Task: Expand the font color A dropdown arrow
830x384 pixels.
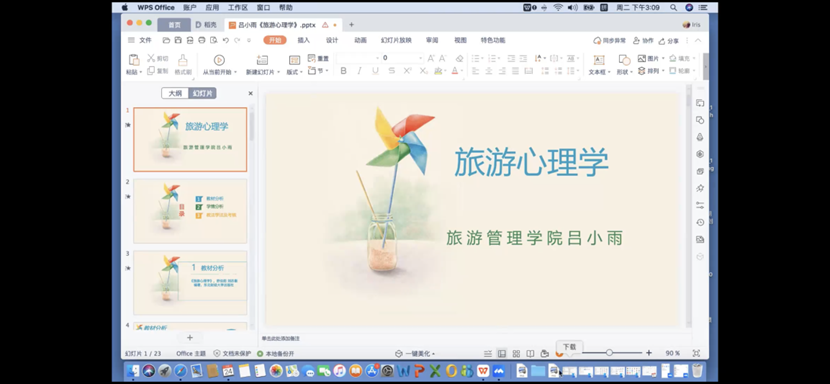Action: [x=462, y=71]
